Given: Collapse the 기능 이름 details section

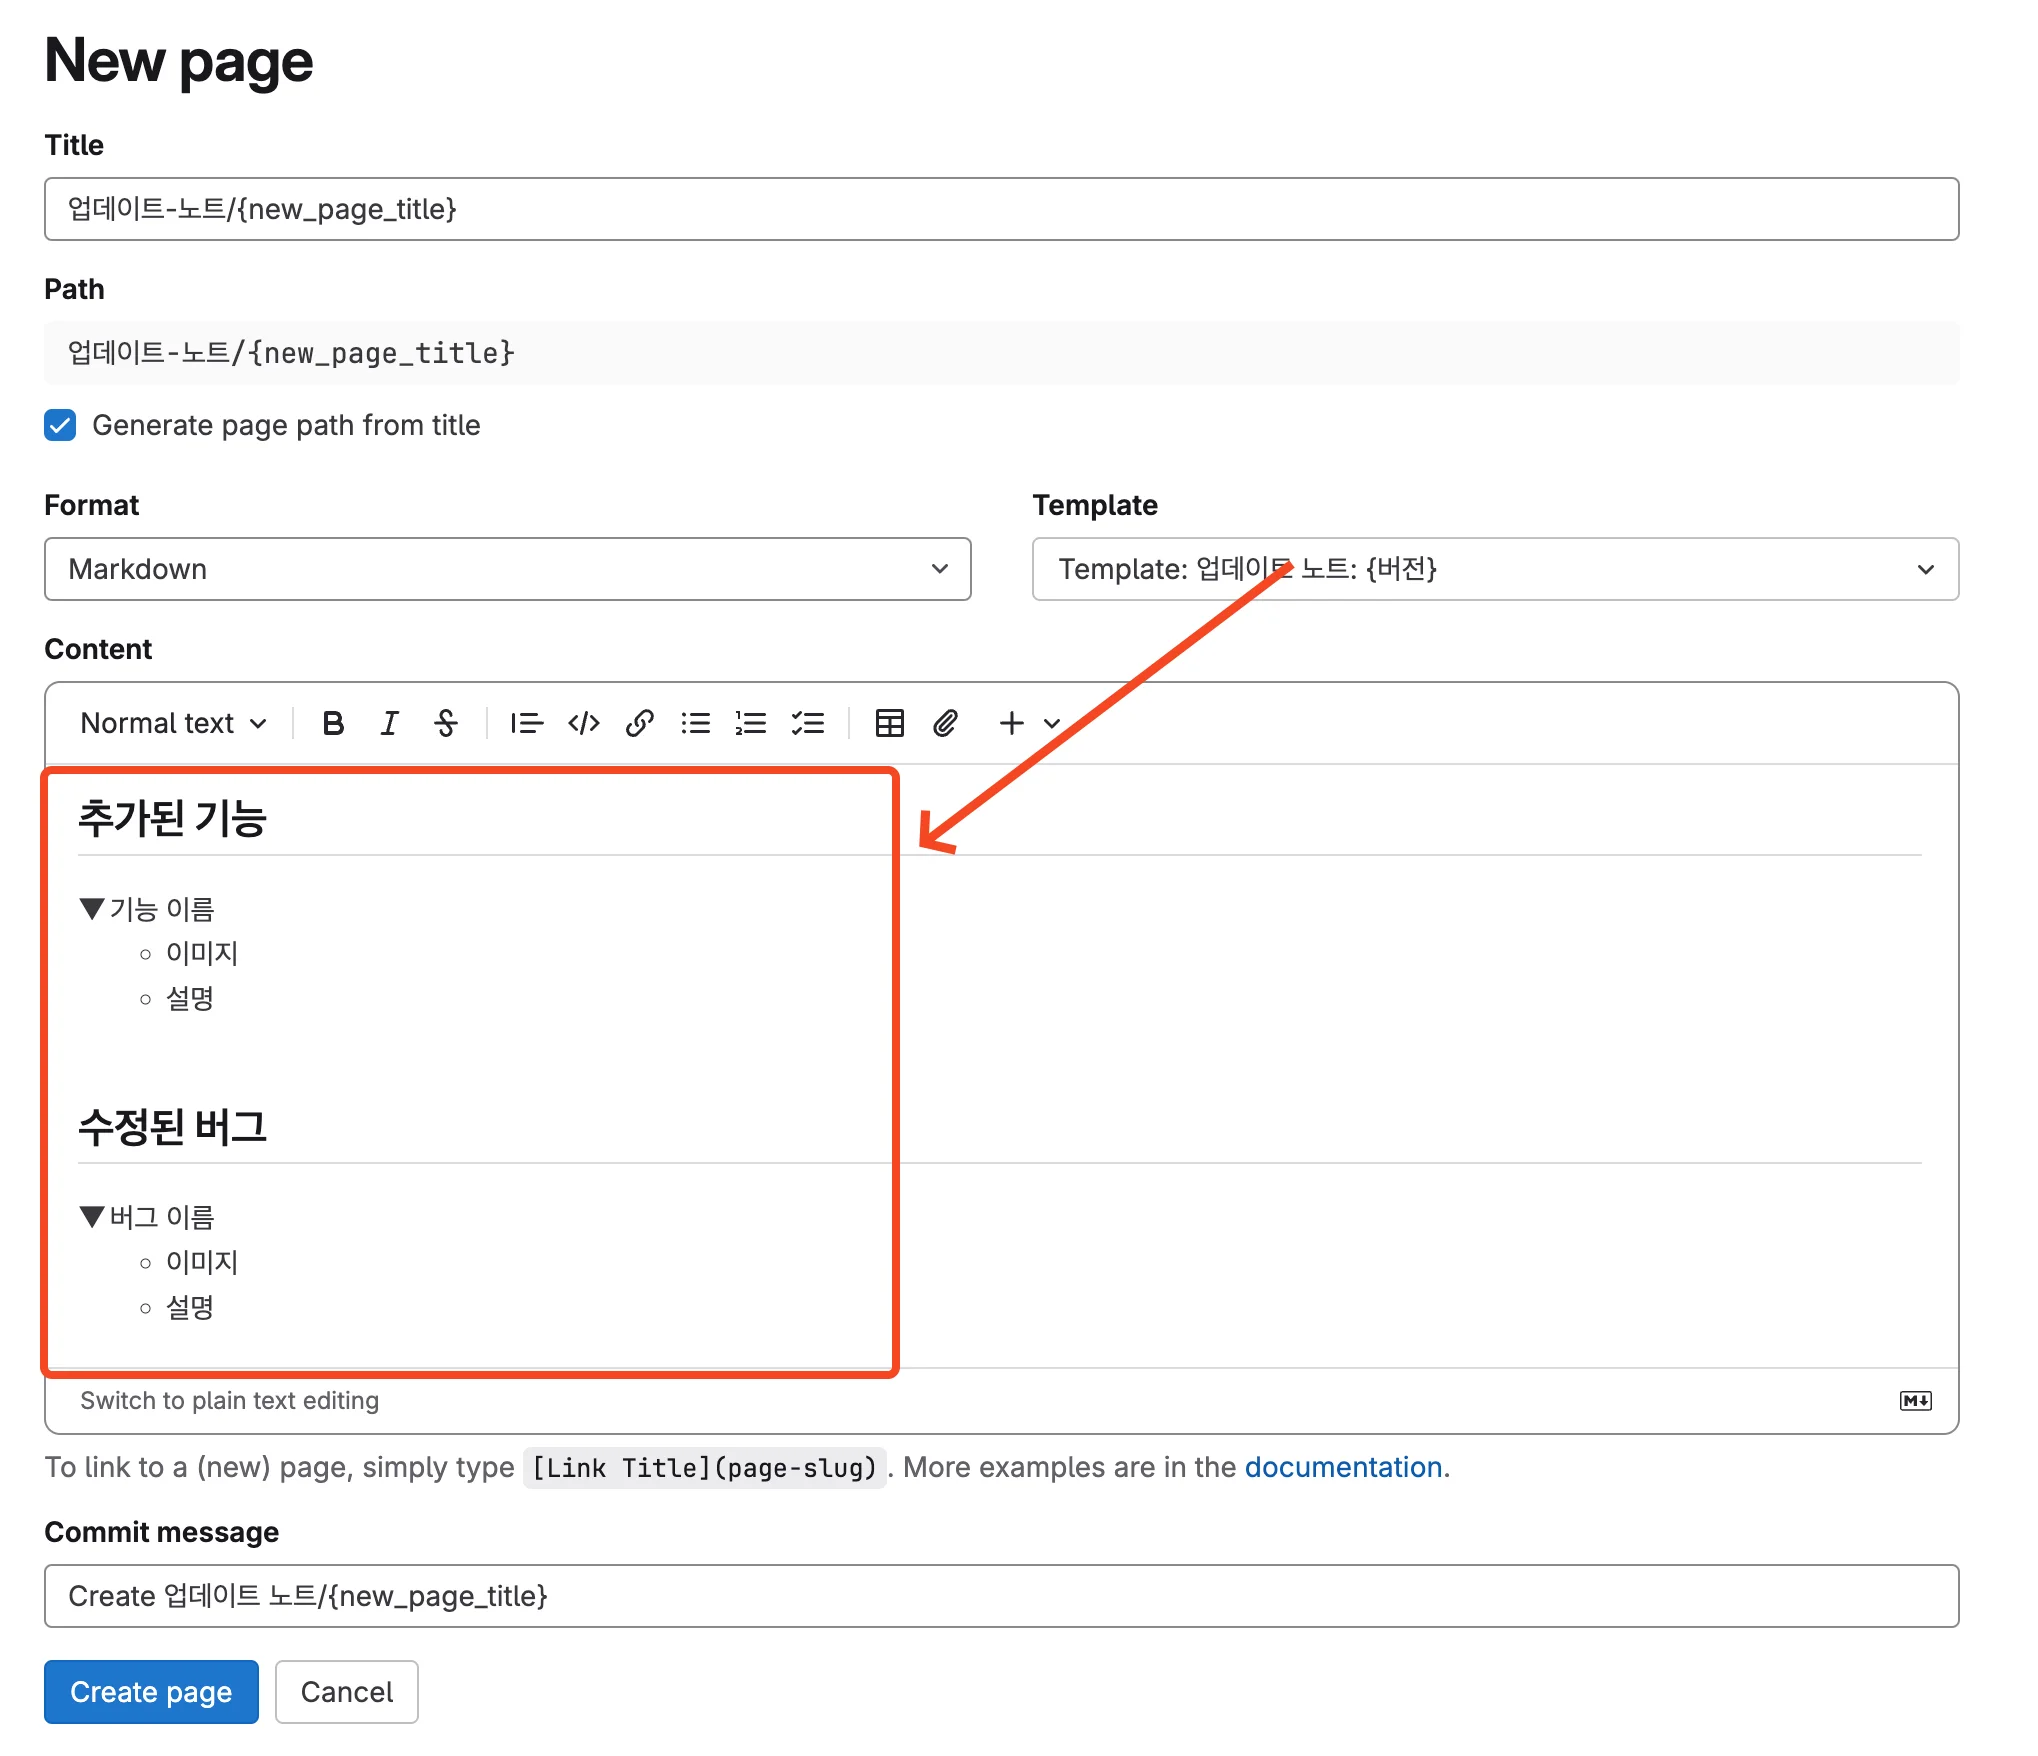Looking at the screenshot, I should tap(92, 909).
